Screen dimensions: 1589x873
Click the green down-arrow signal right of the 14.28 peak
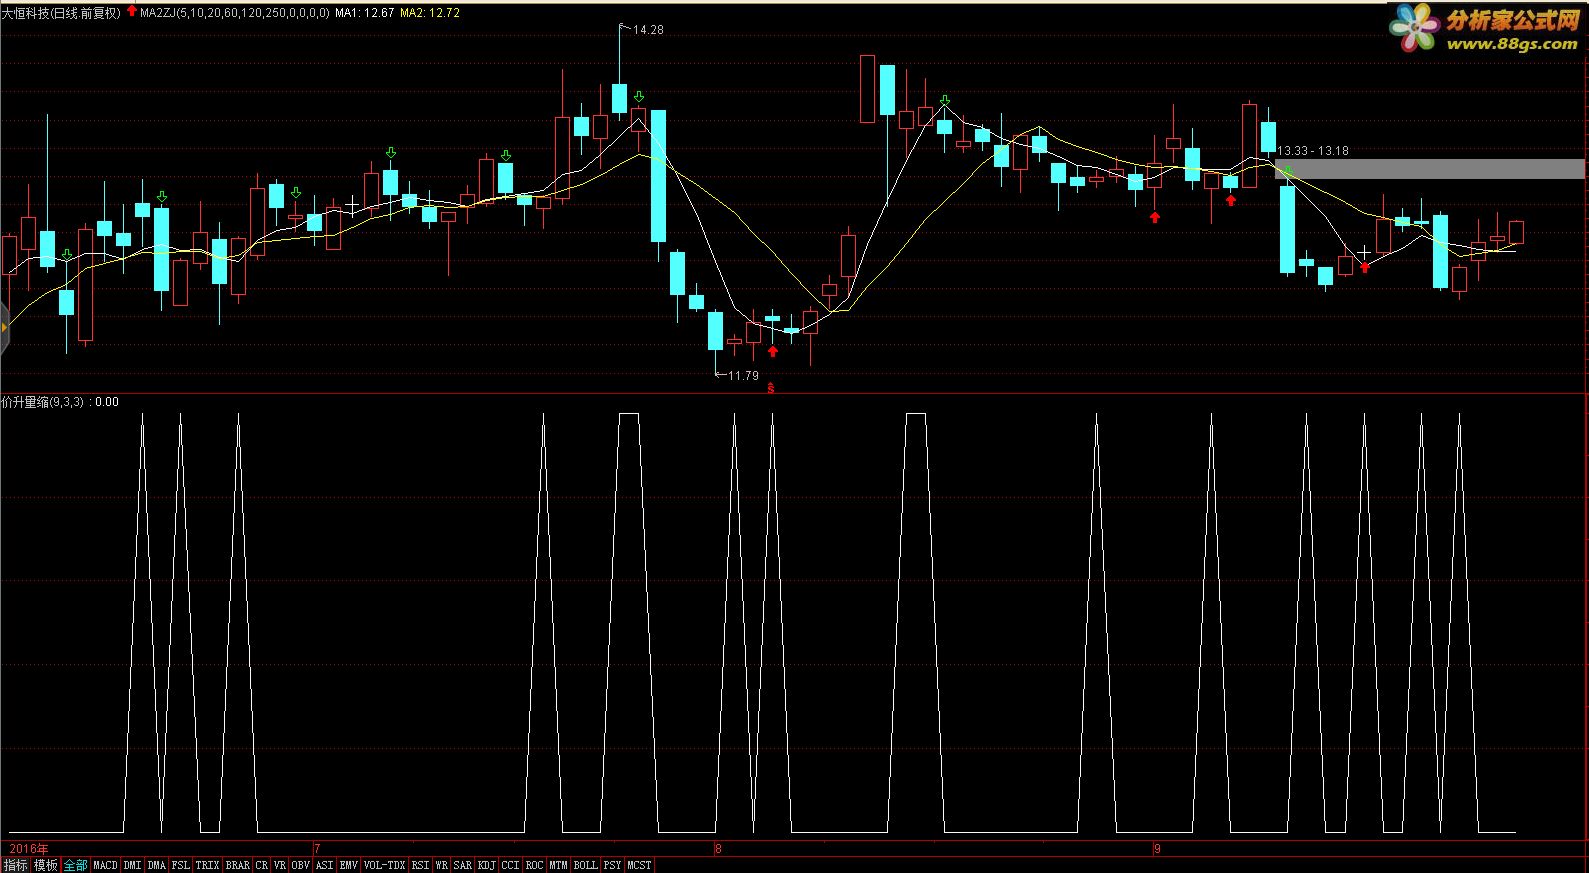pyautogui.click(x=638, y=98)
